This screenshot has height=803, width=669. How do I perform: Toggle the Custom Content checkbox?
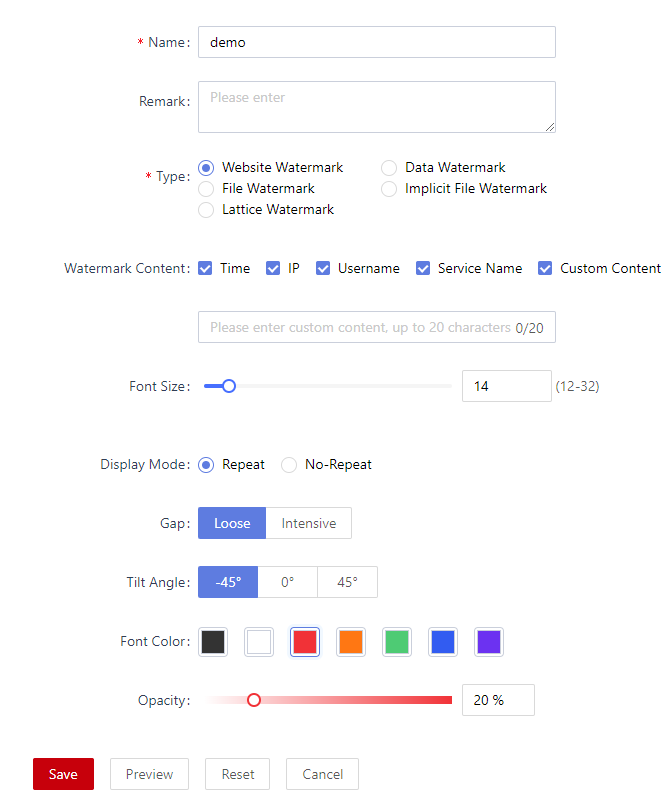coord(545,268)
